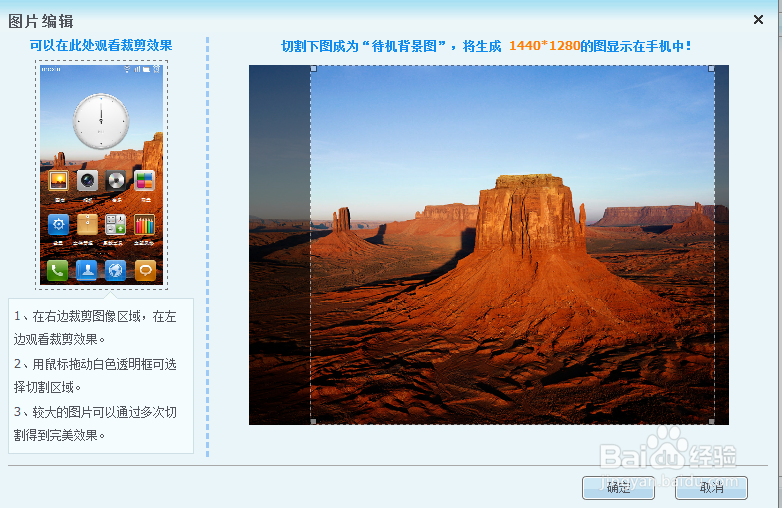Click instruction 2、用鼠标拖动白色透明框
The image size is (782, 508).
[95, 375]
